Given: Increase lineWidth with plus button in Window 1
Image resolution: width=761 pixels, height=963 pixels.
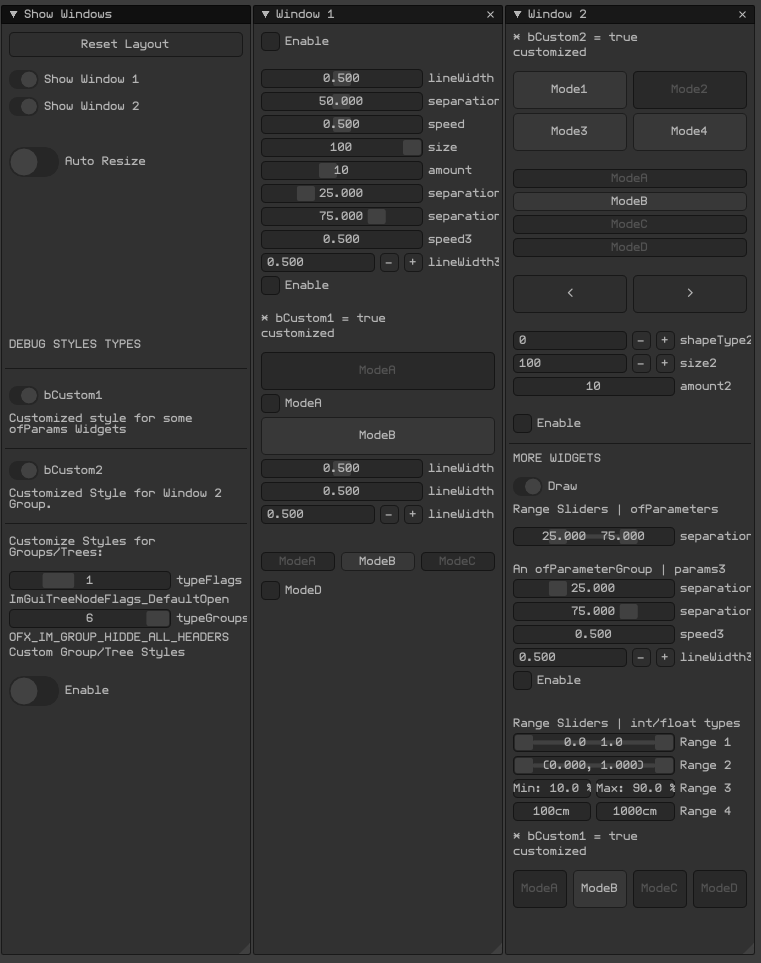Looking at the screenshot, I should tap(413, 514).
